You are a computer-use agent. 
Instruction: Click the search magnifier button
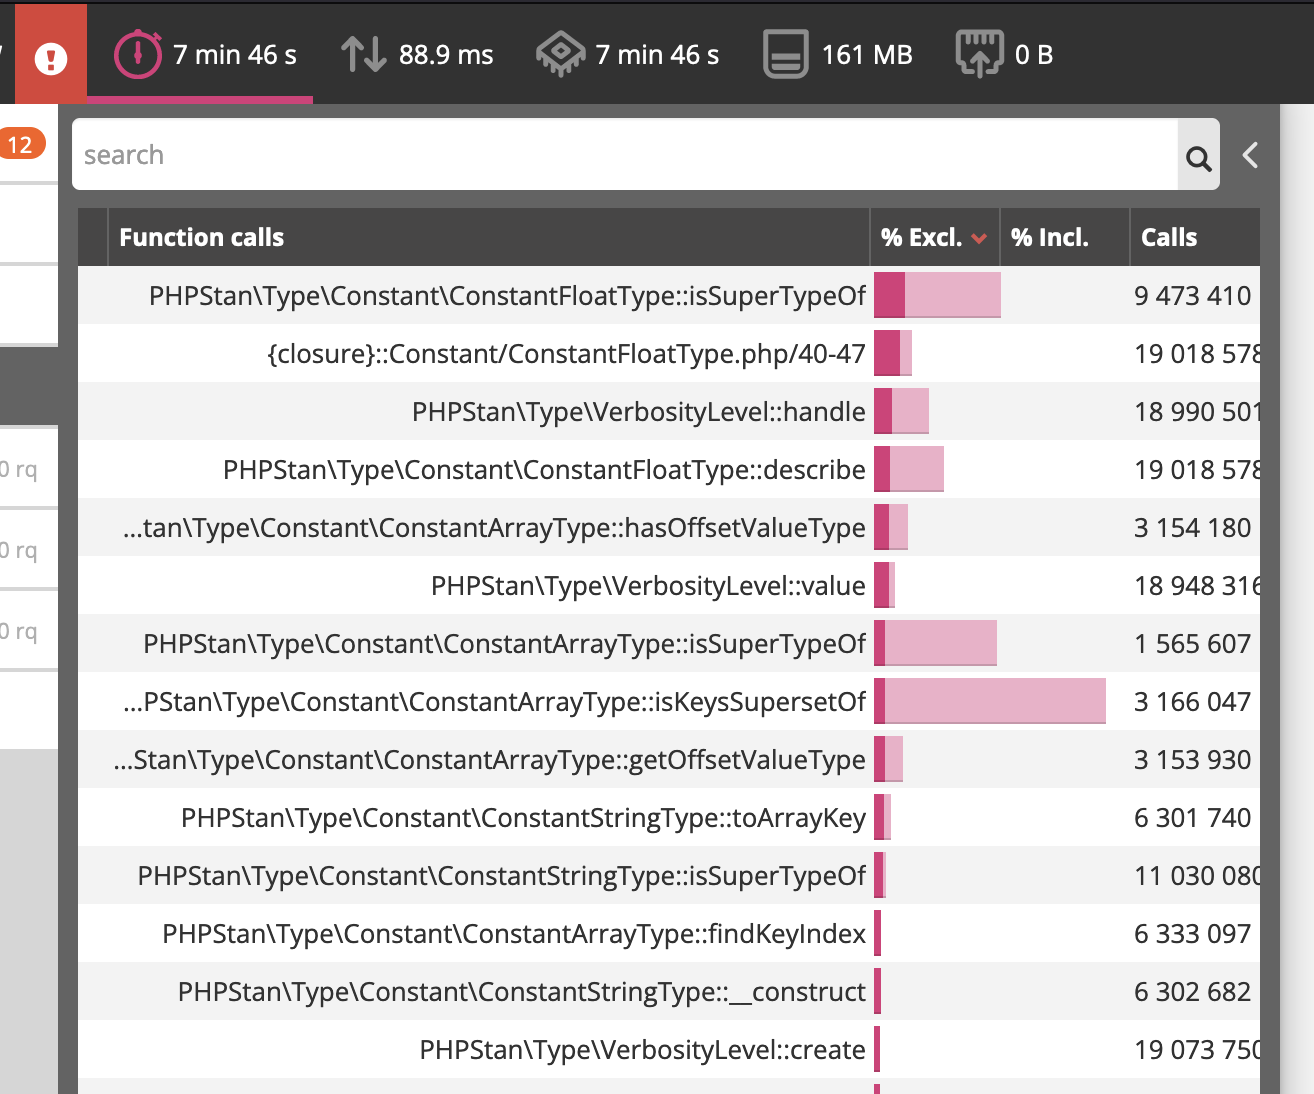[x=1198, y=155]
